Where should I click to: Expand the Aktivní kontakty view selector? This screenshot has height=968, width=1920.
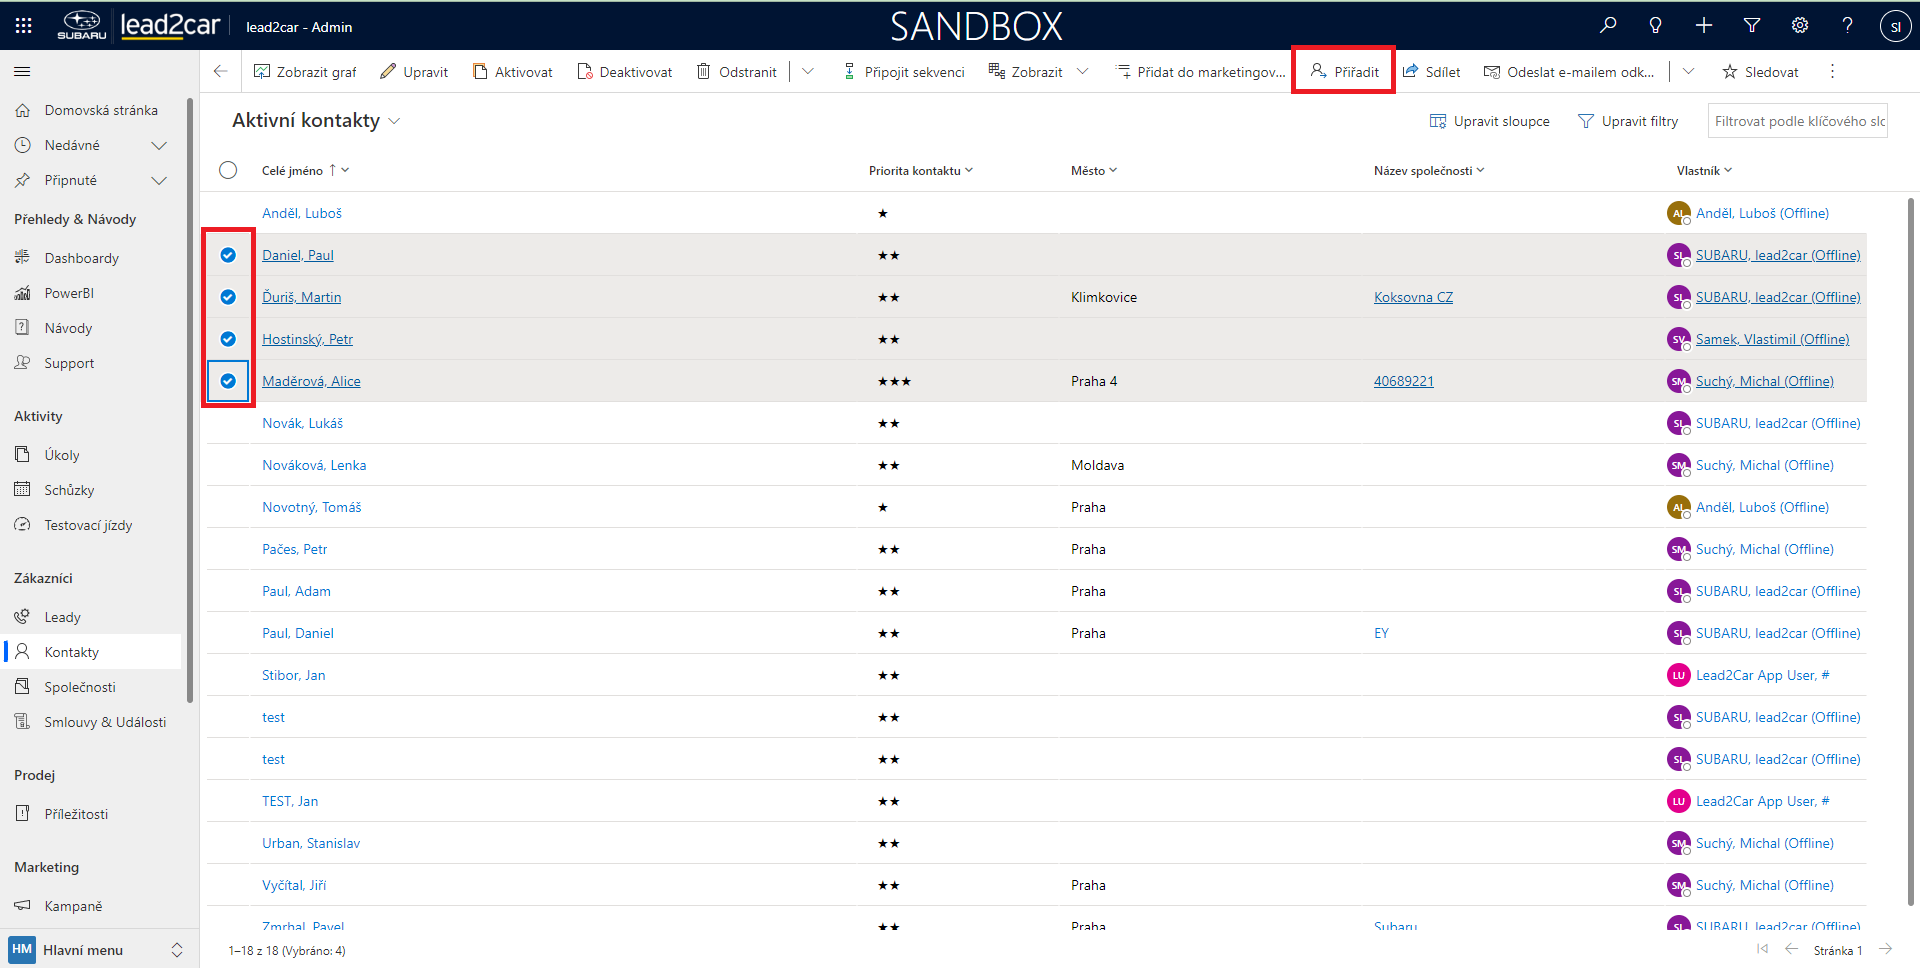pos(394,121)
